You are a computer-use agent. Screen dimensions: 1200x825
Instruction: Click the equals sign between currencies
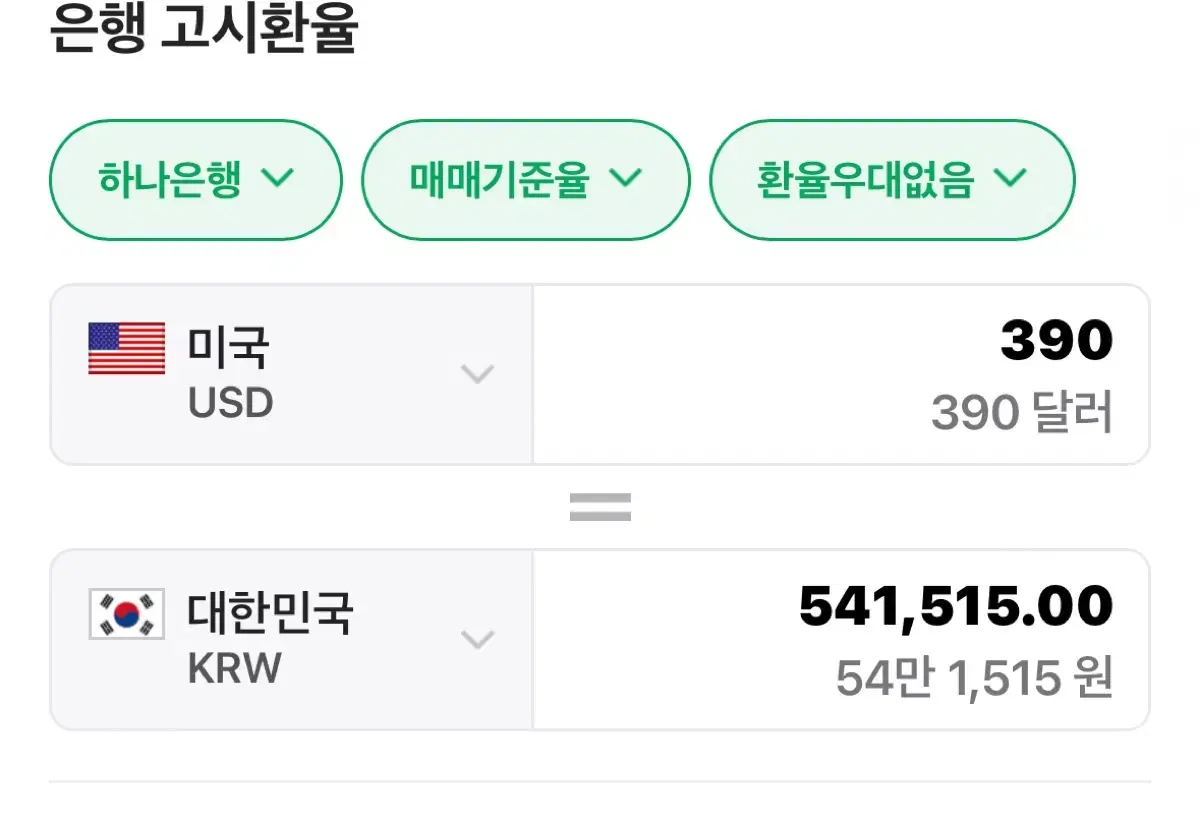600,507
